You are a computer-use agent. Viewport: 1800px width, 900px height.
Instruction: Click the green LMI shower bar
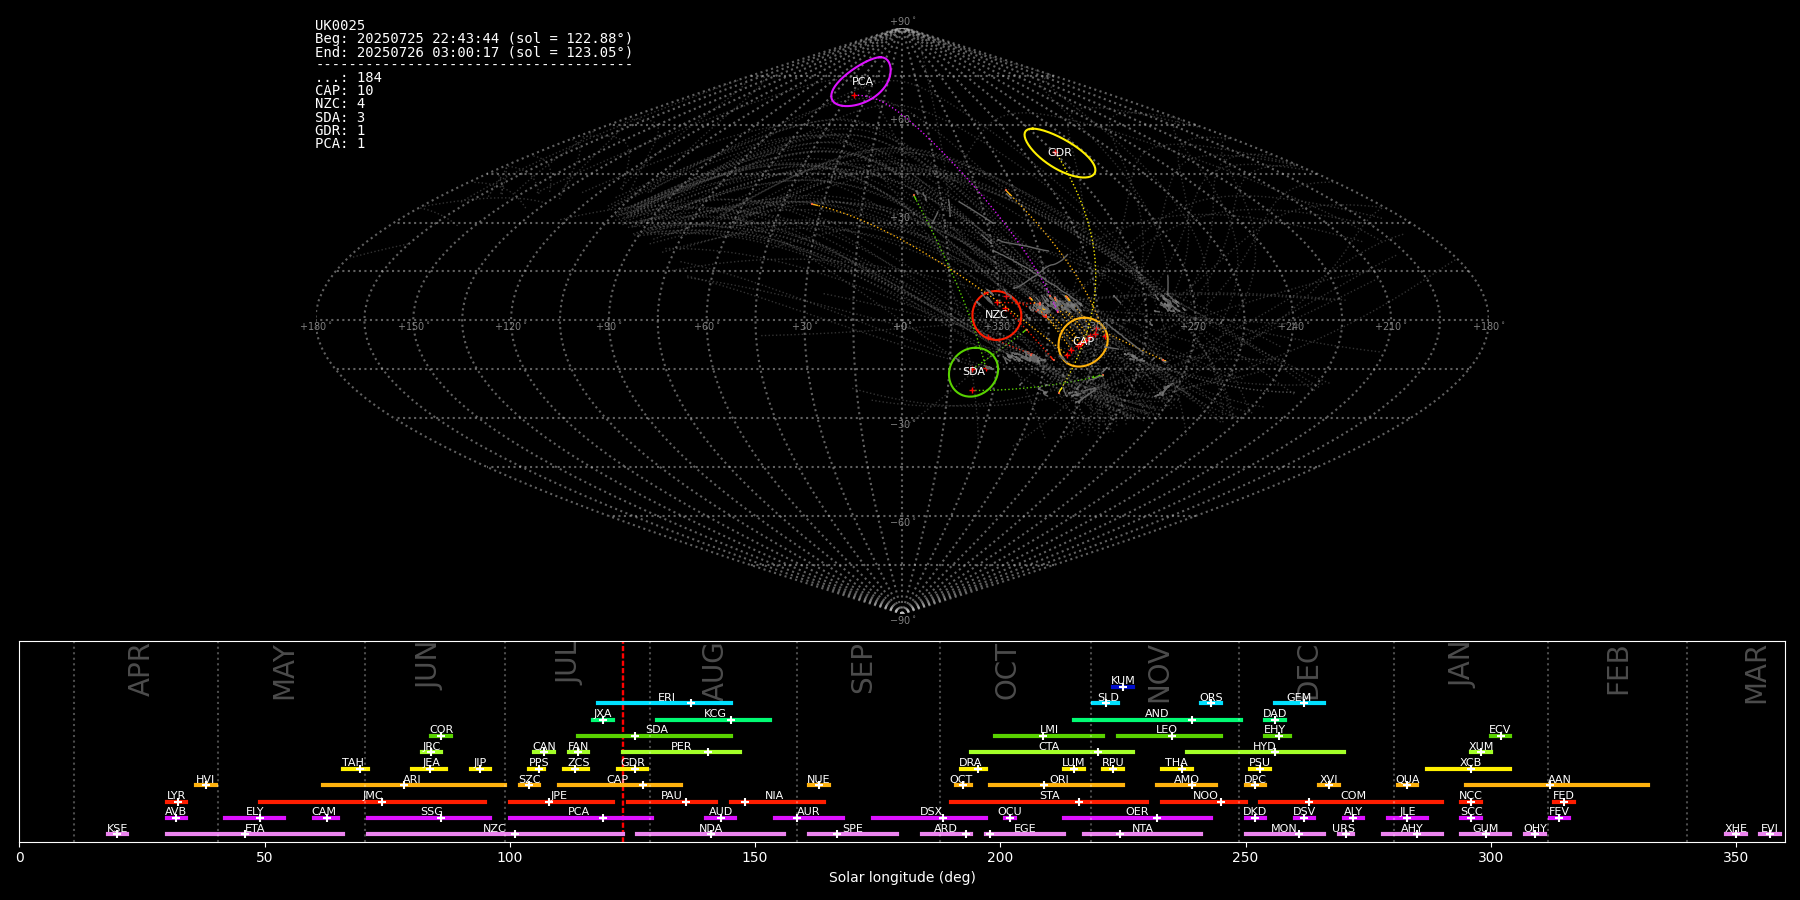click(1049, 736)
